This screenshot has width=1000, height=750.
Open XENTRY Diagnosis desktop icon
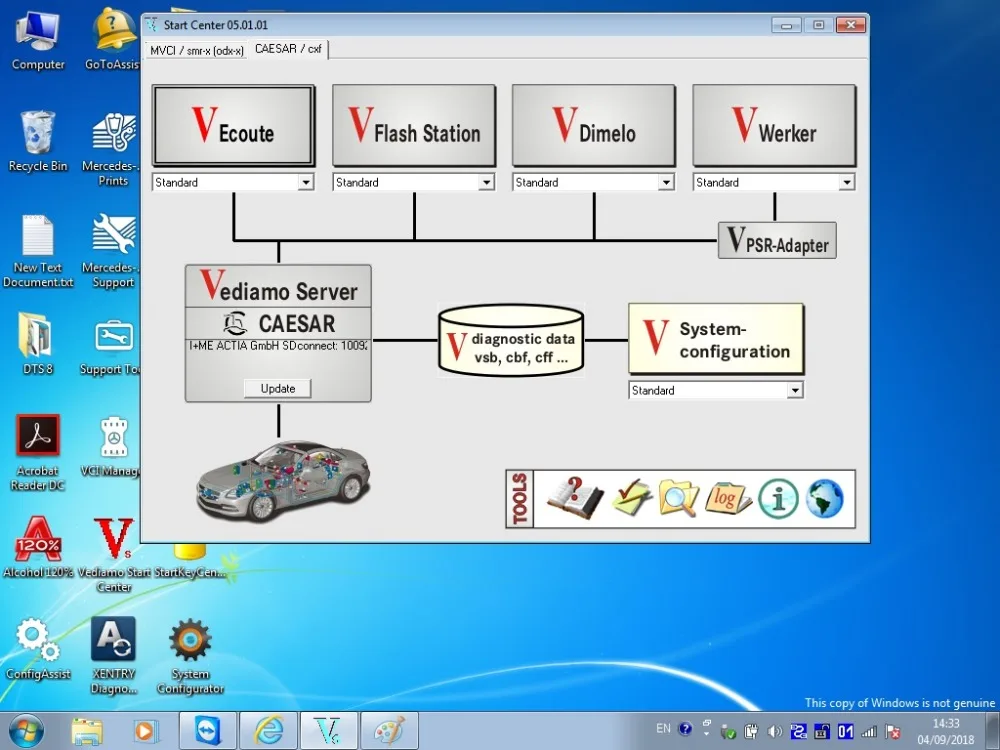(x=114, y=656)
